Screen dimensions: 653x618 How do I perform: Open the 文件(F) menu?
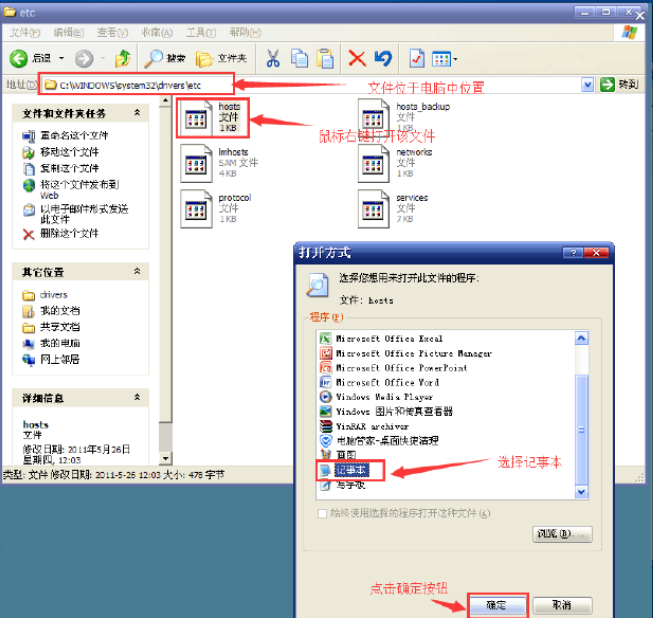(25, 32)
